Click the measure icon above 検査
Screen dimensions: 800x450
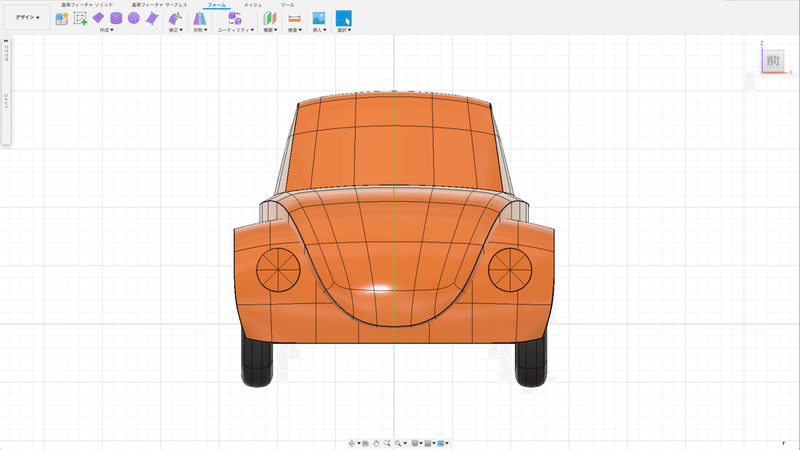pos(294,18)
